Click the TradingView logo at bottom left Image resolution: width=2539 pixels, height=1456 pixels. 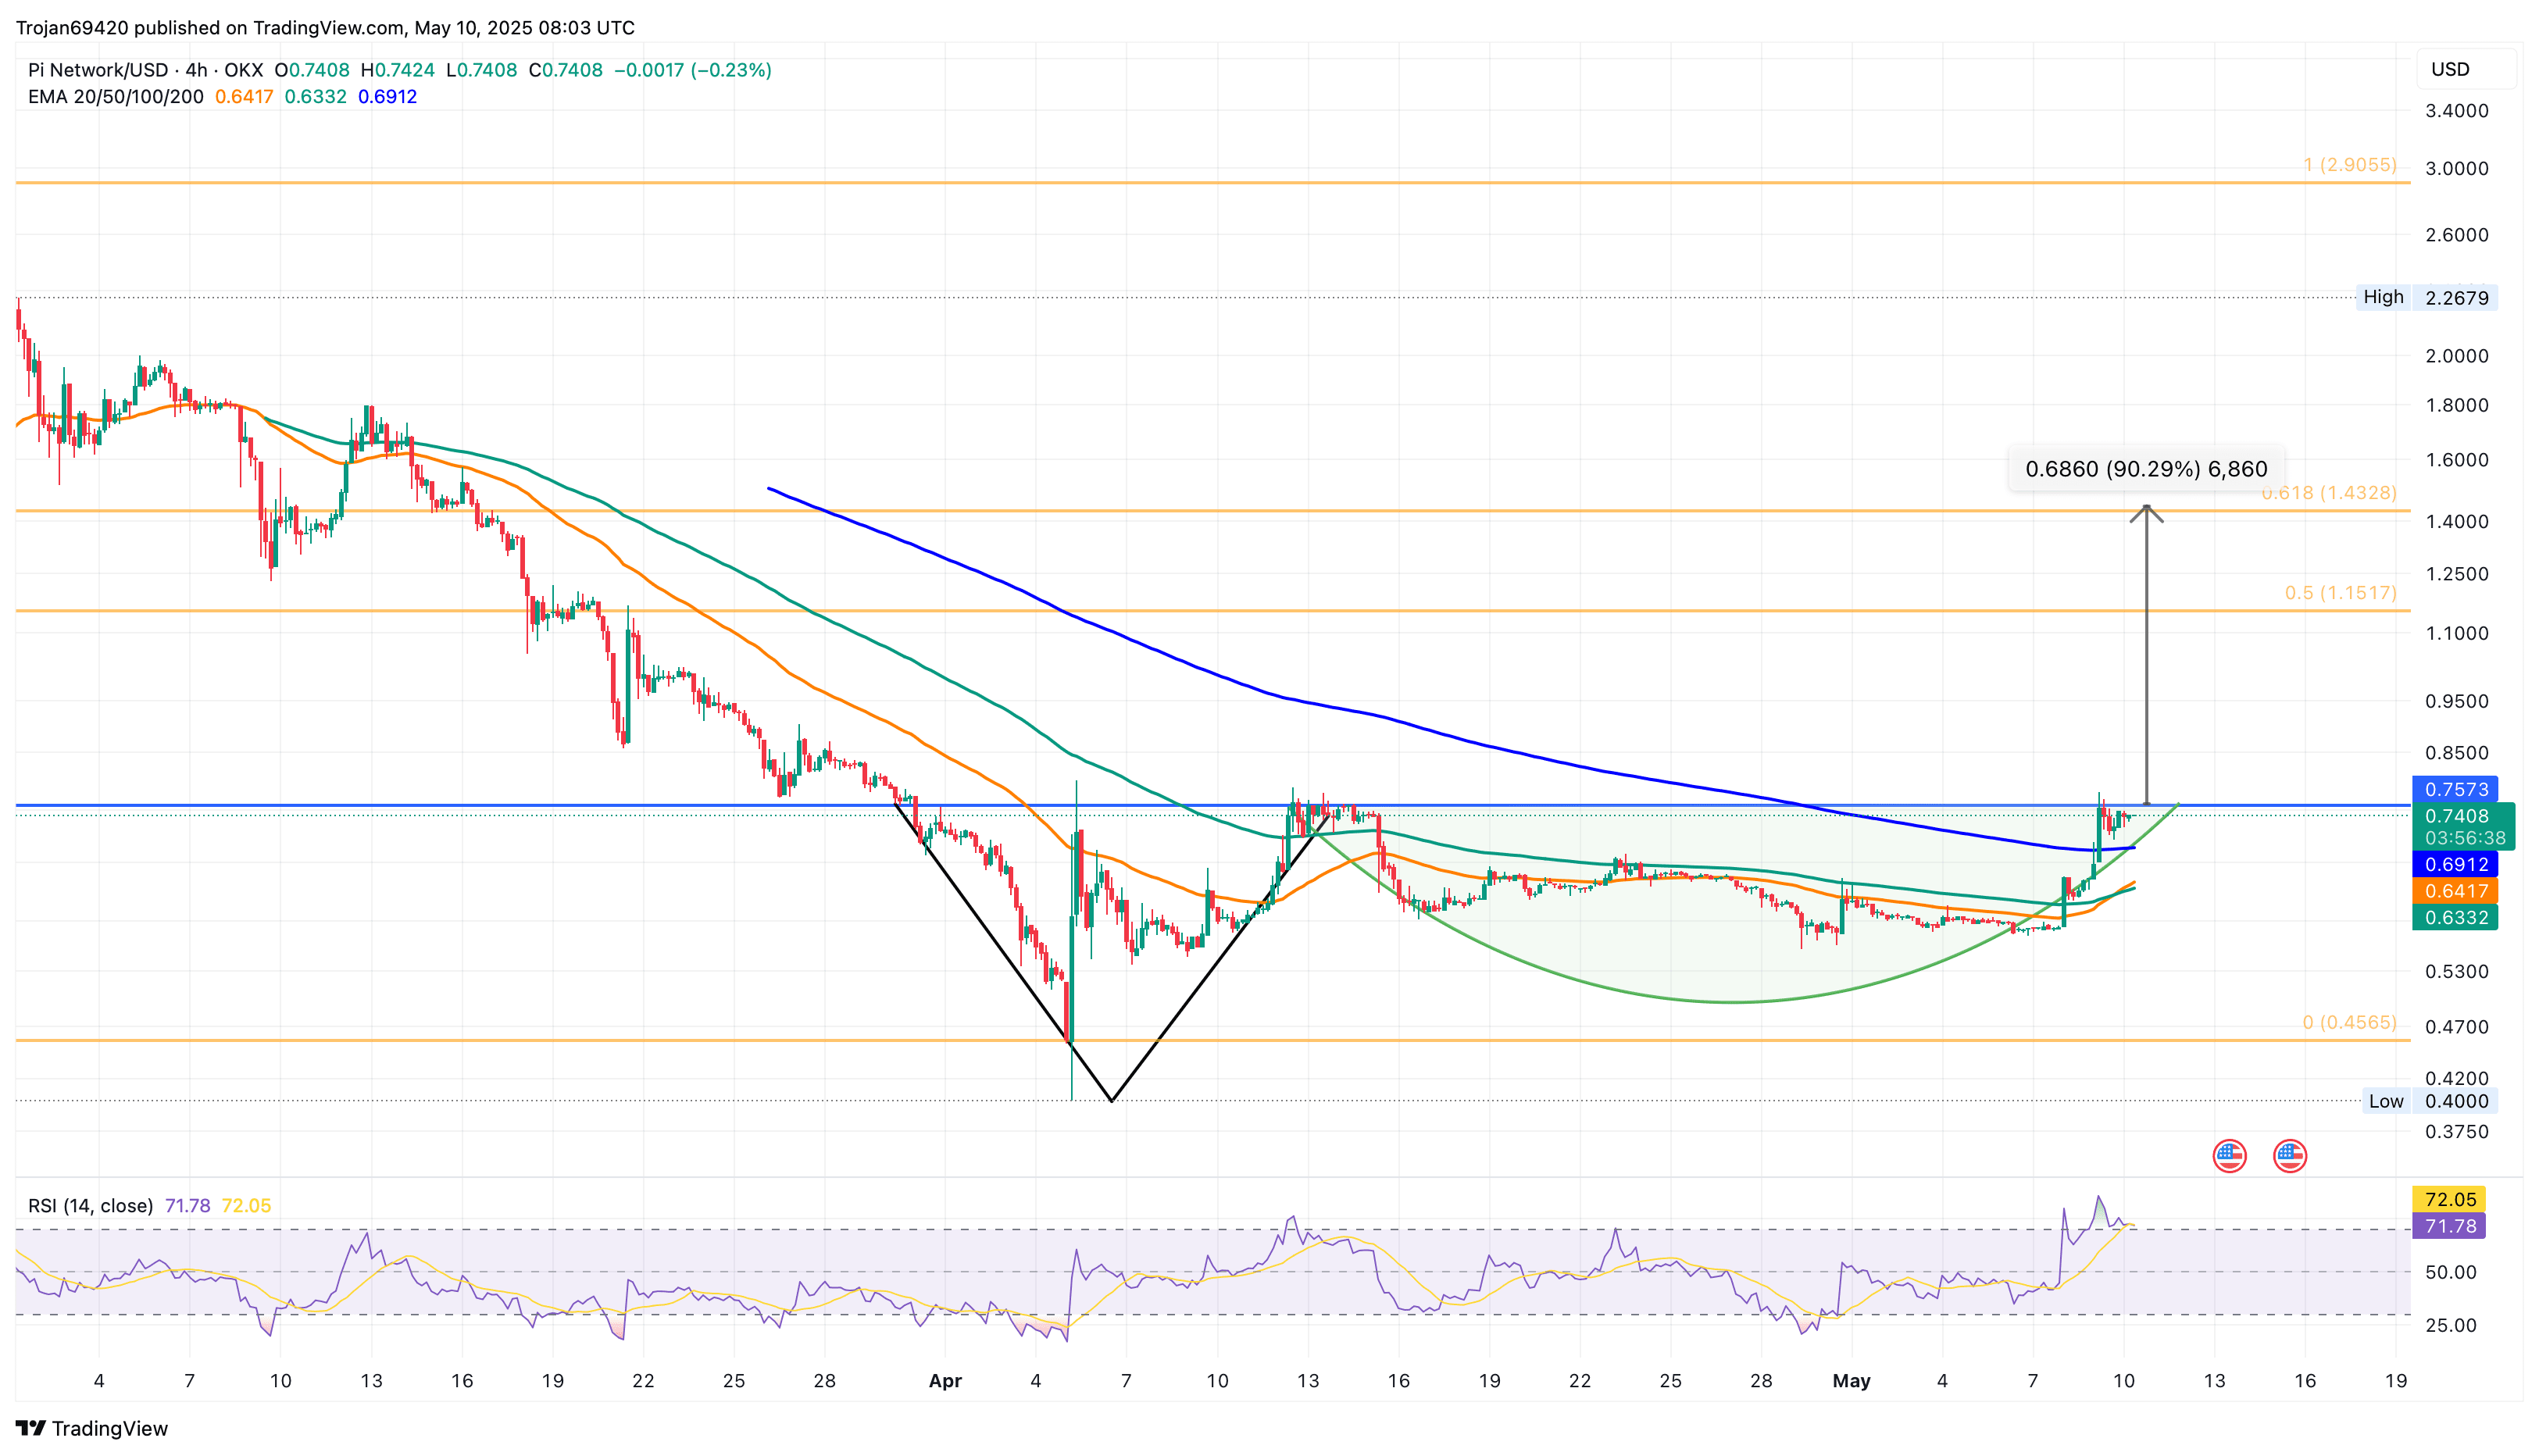point(92,1428)
